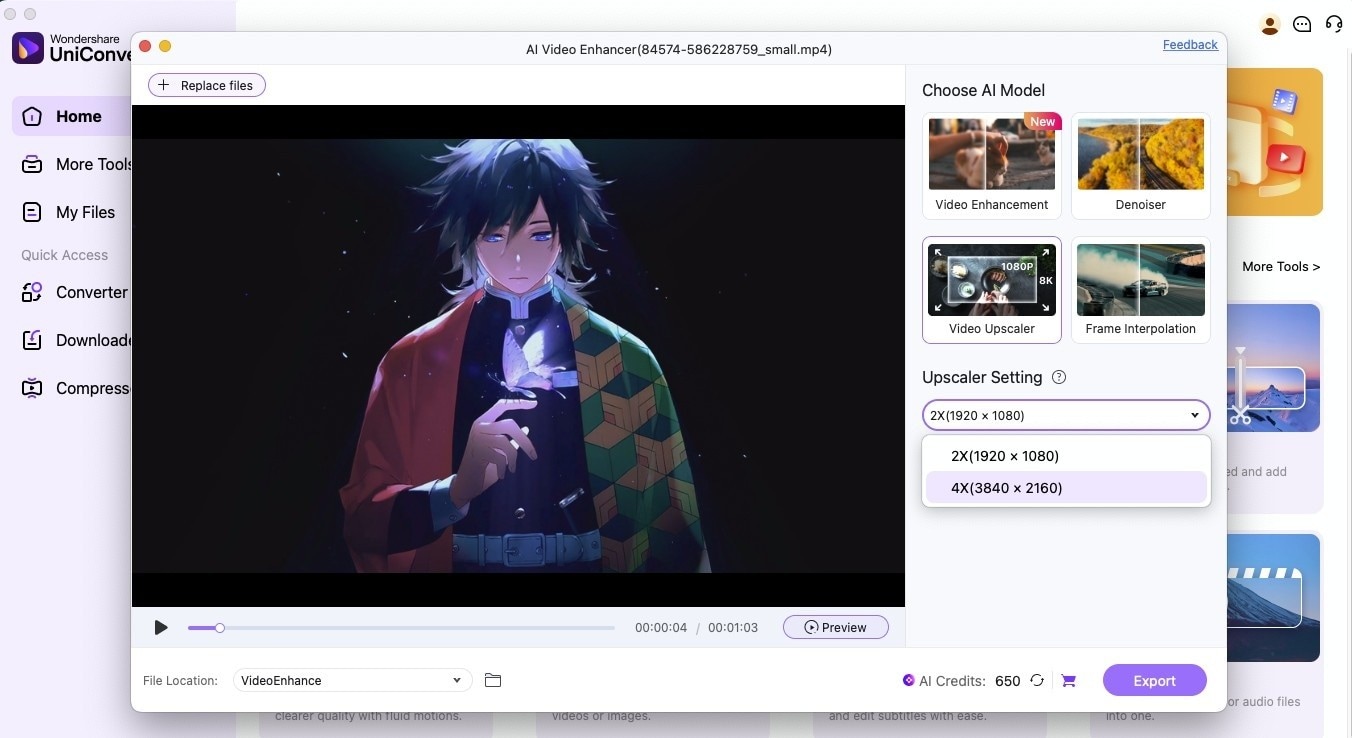Click the Replace files button

coord(207,86)
